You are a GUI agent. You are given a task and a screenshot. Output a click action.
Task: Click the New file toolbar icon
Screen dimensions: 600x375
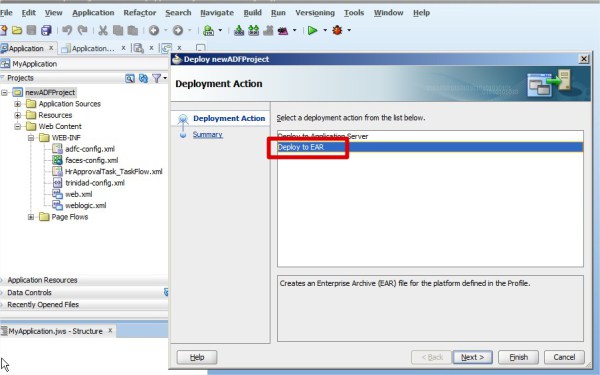[3, 30]
